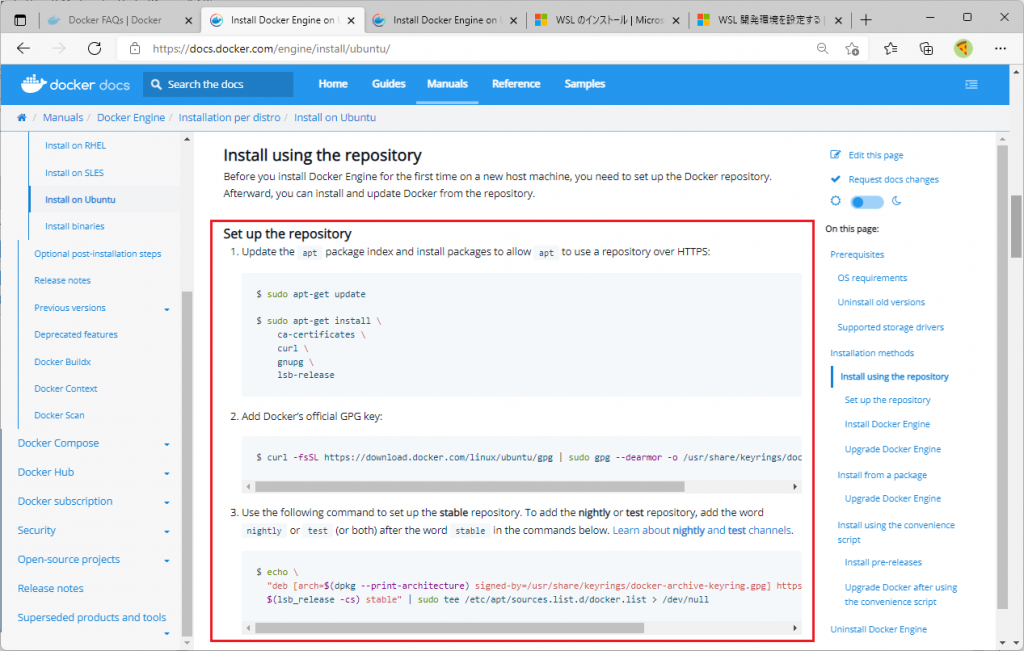The height and width of the screenshot is (651, 1024).
Task: Open Install binaries in the sidebar
Action: pyautogui.click(x=74, y=227)
